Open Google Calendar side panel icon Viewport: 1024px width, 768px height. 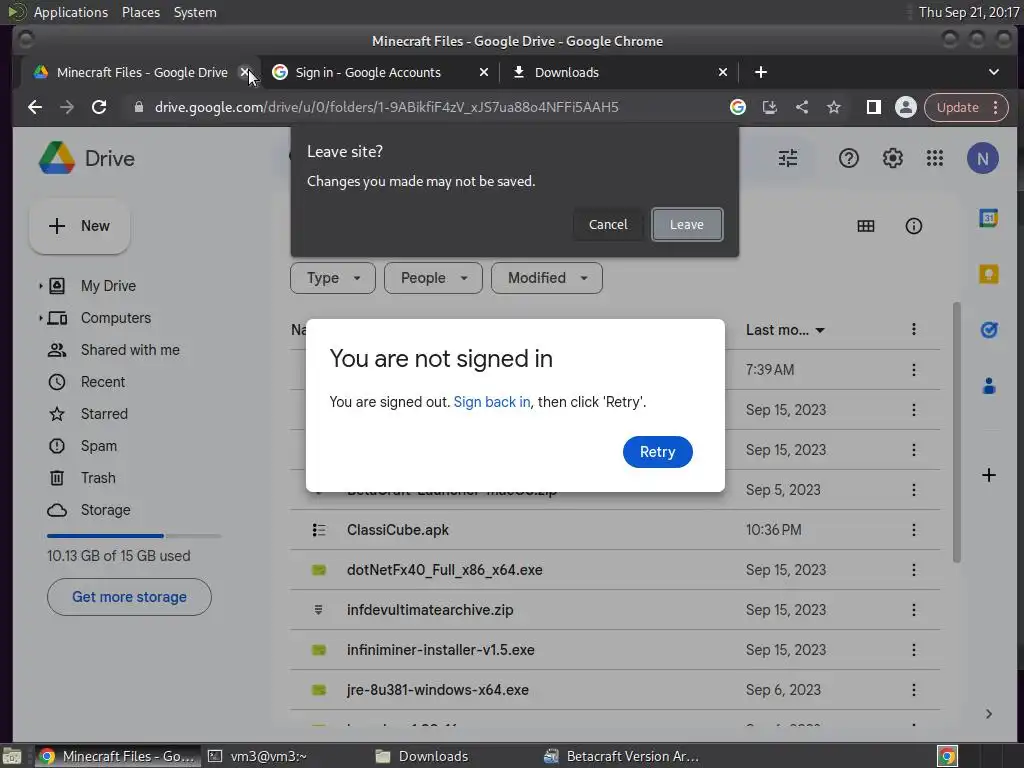(x=988, y=218)
